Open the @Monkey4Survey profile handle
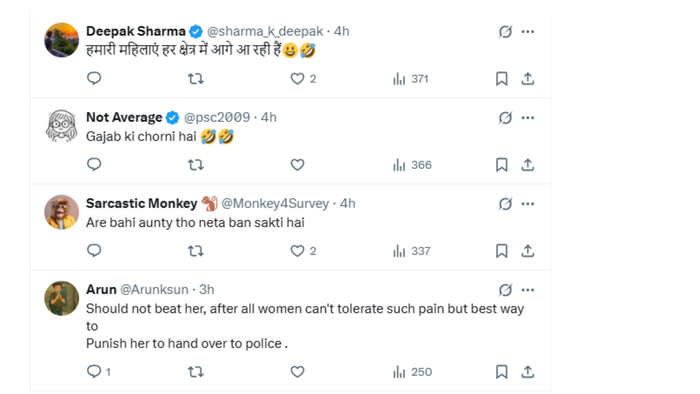The width and height of the screenshot is (700, 394). pos(275,203)
